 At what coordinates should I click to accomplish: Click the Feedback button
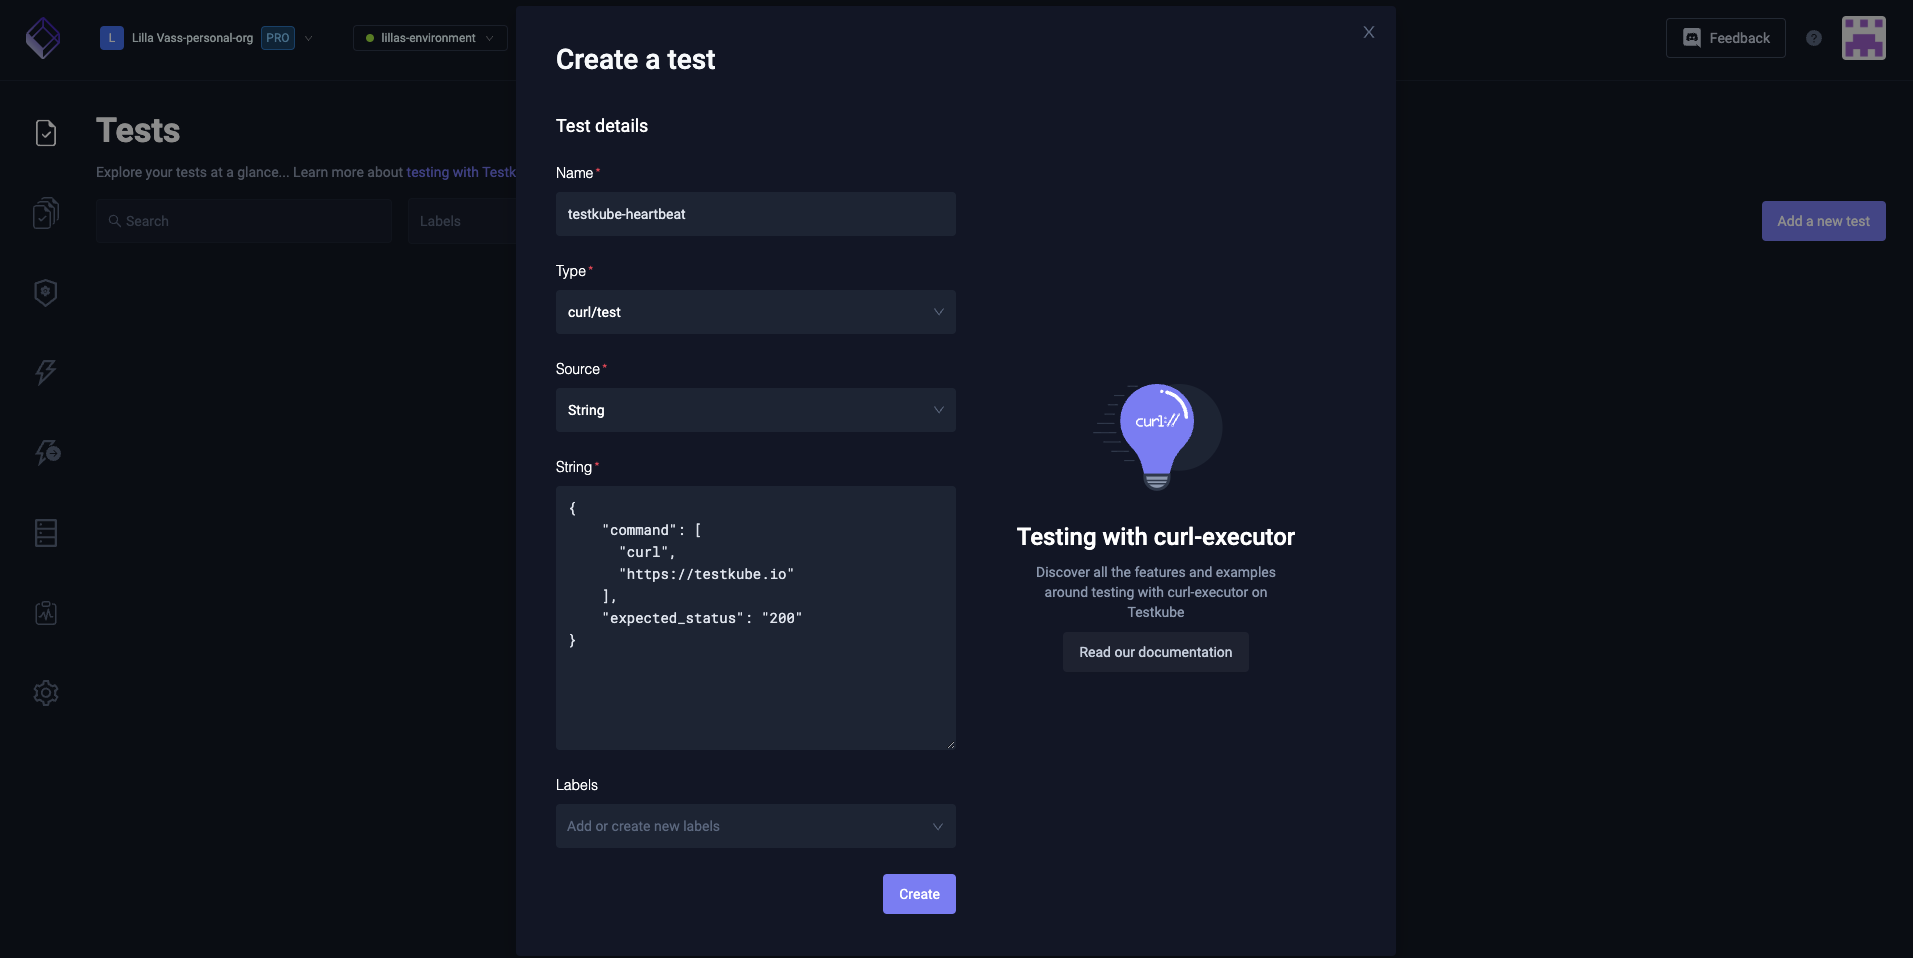[x=1725, y=38]
